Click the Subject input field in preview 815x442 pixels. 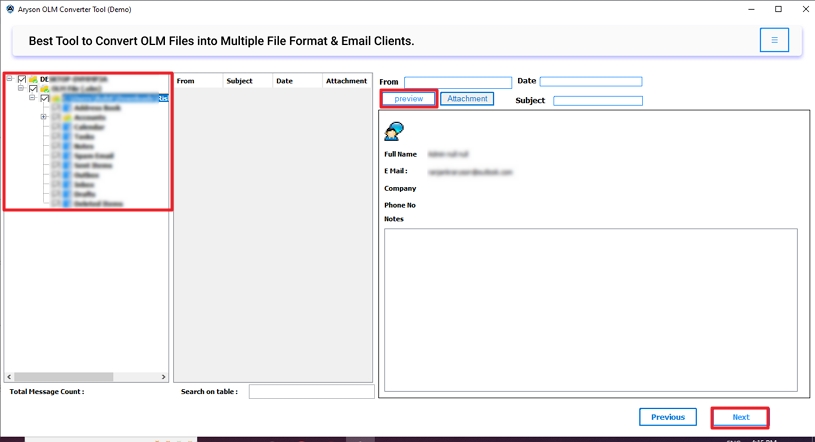[x=598, y=101]
